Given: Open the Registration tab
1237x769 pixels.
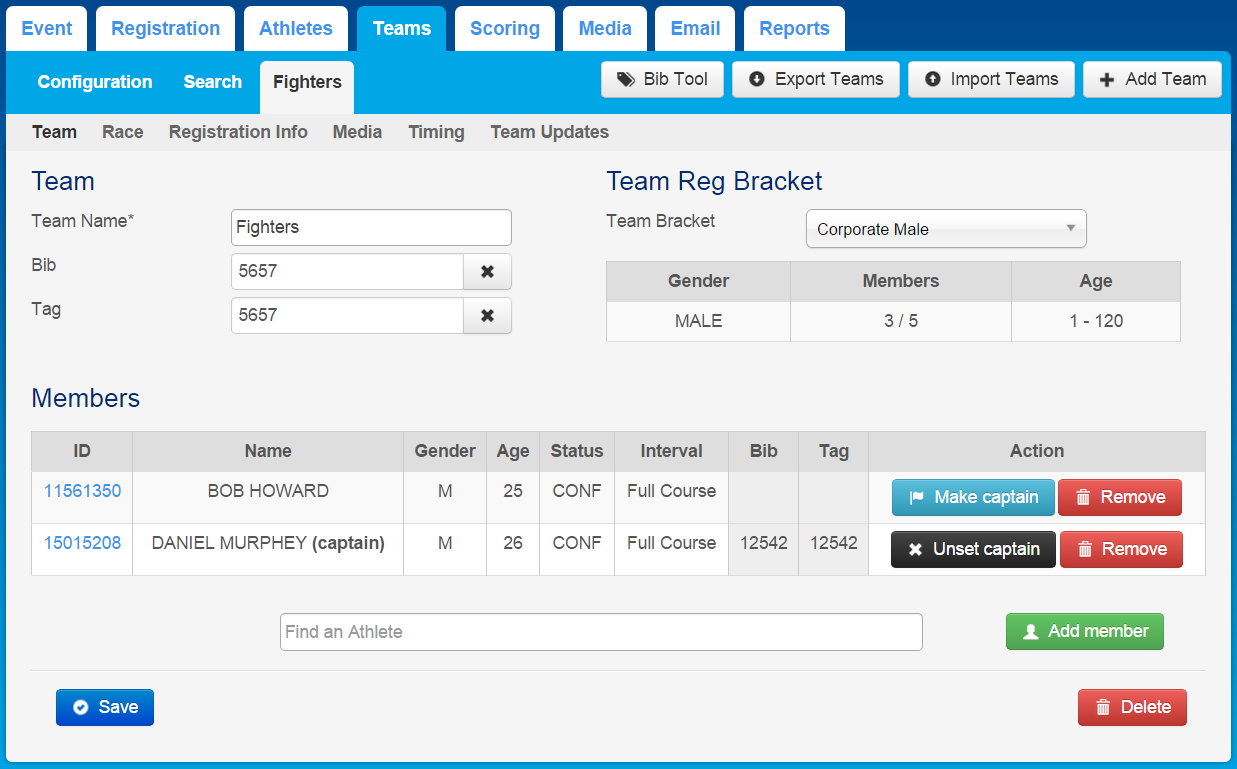Looking at the screenshot, I should [x=165, y=28].
